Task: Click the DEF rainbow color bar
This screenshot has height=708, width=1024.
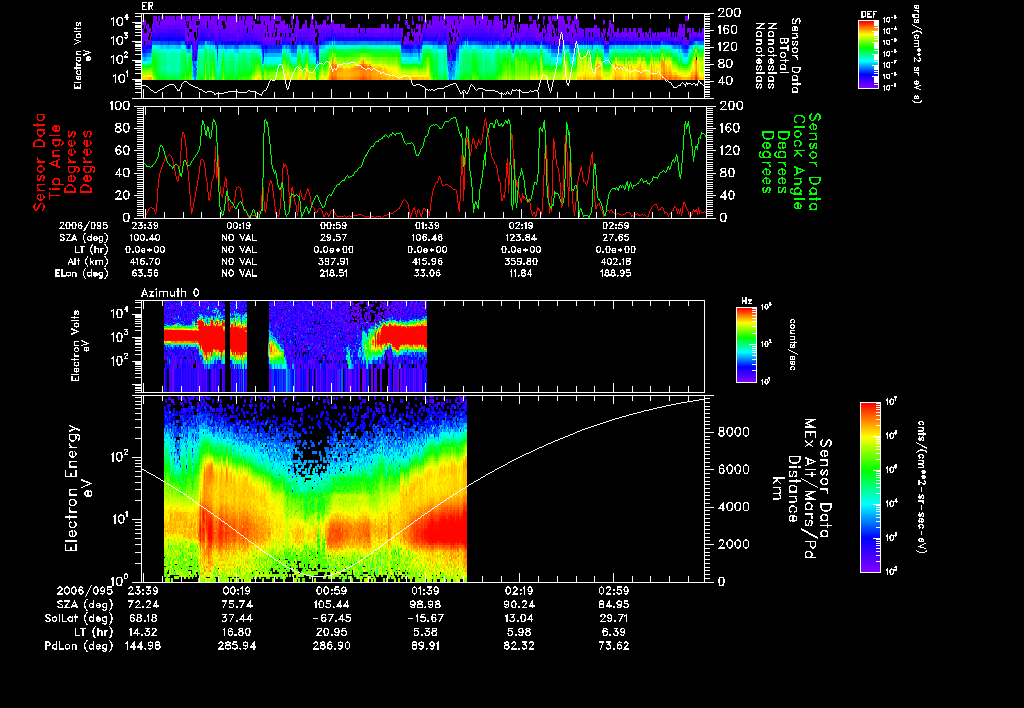Action: click(868, 54)
